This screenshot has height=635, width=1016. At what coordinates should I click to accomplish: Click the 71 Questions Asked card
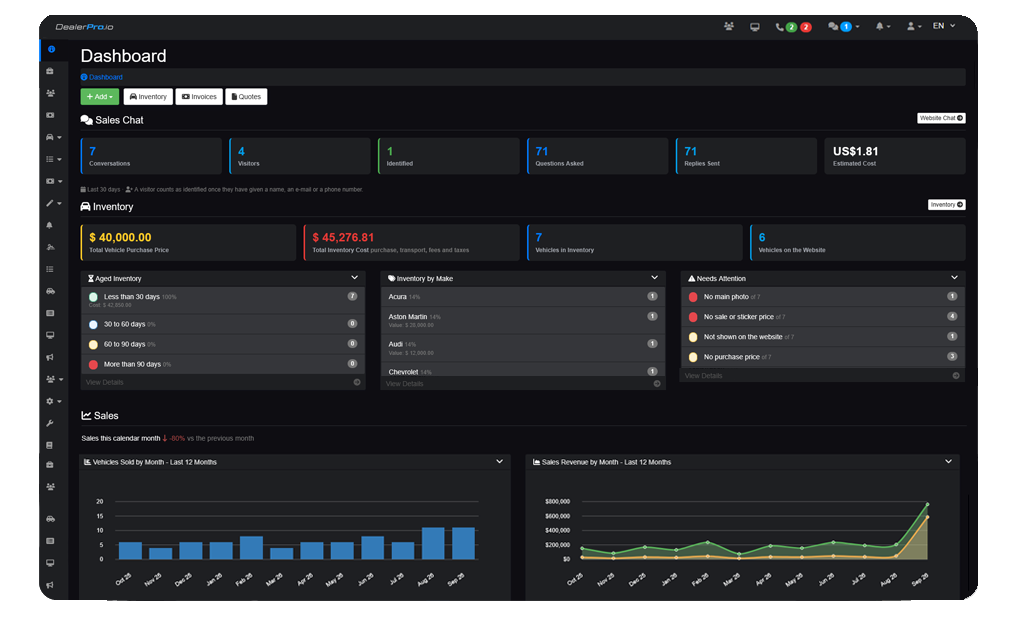[597, 156]
